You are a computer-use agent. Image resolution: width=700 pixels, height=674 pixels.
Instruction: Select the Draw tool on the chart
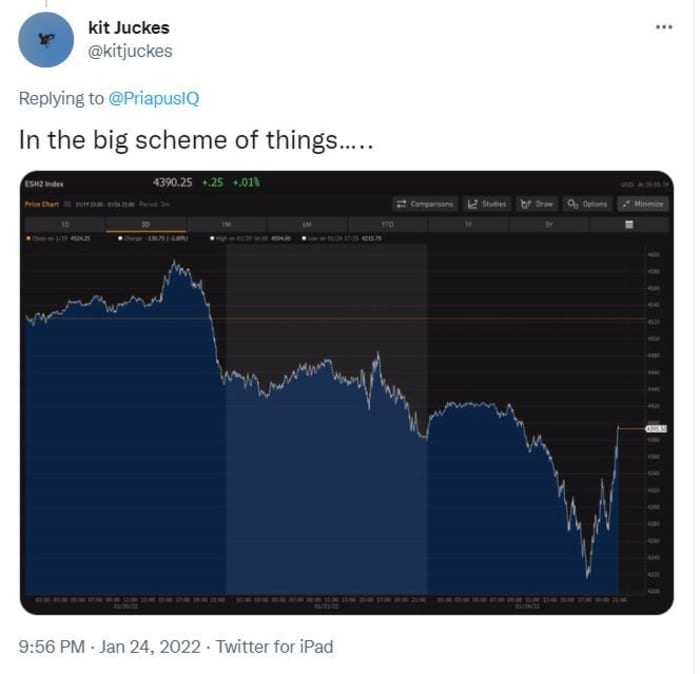click(537, 204)
